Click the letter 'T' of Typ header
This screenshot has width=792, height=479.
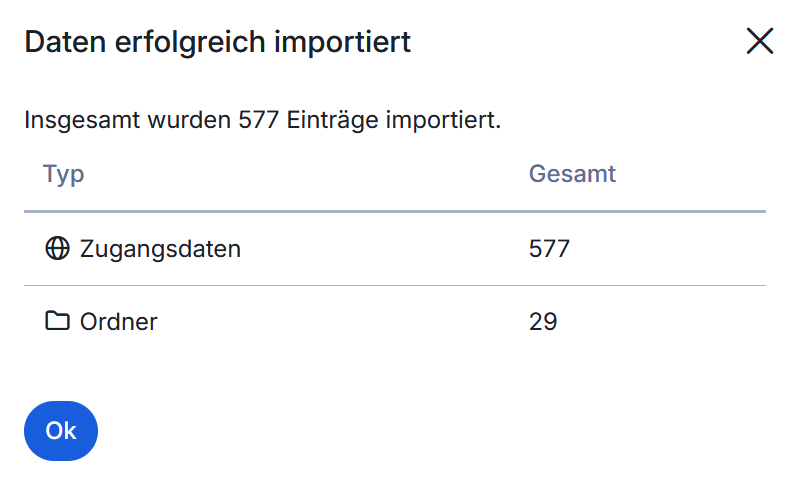(x=49, y=174)
